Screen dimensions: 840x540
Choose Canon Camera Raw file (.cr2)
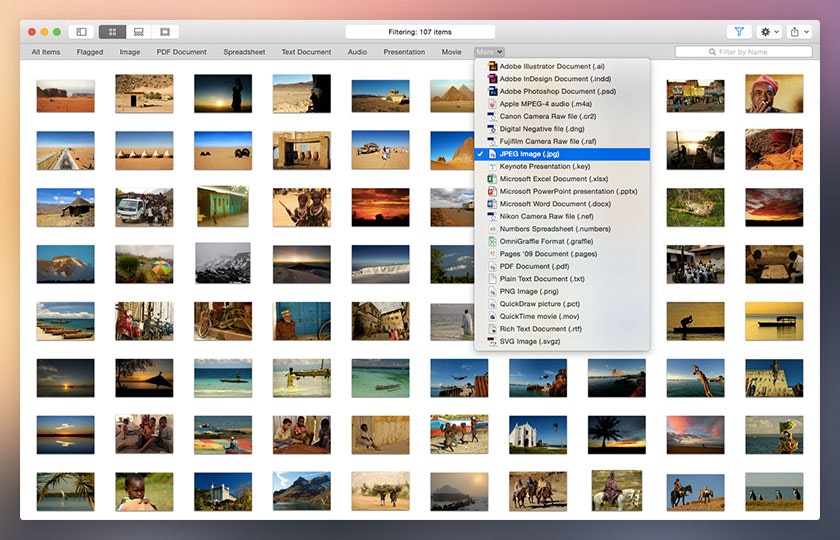562,116
